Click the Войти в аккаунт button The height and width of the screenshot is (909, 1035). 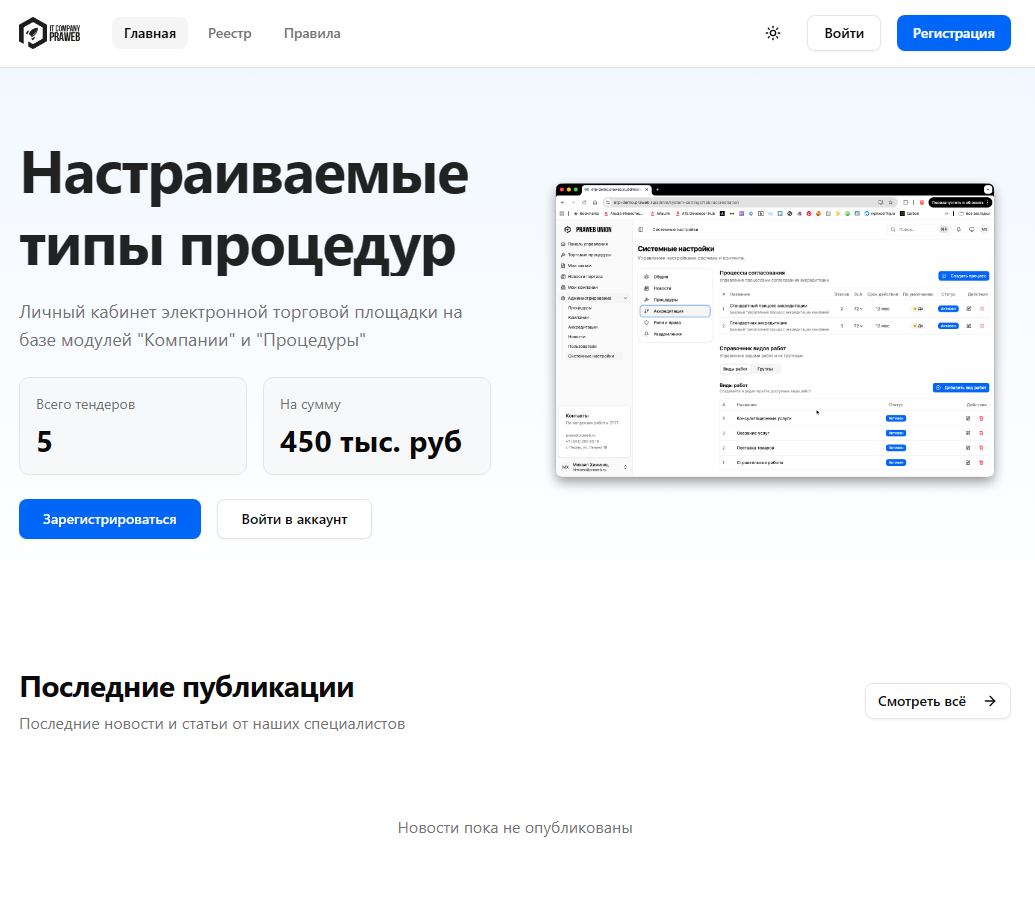[x=294, y=519]
